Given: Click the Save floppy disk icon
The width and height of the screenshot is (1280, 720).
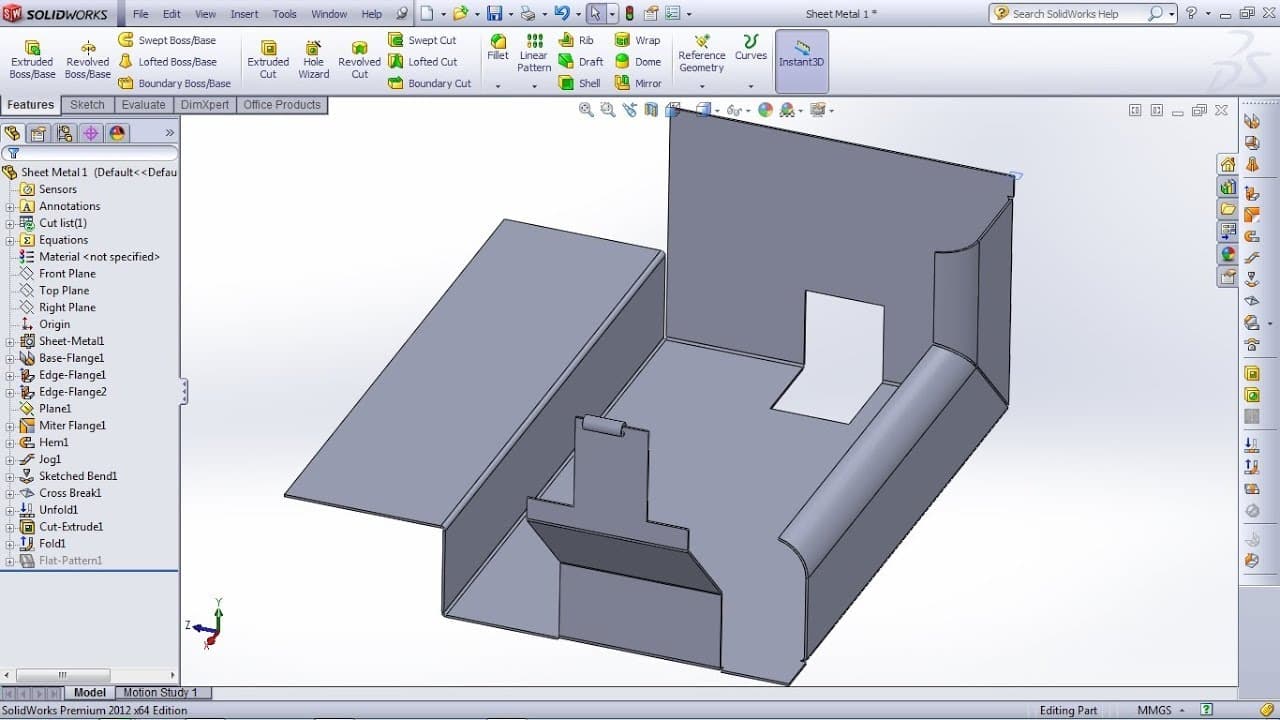Looking at the screenshot, I should click(494, 14).
